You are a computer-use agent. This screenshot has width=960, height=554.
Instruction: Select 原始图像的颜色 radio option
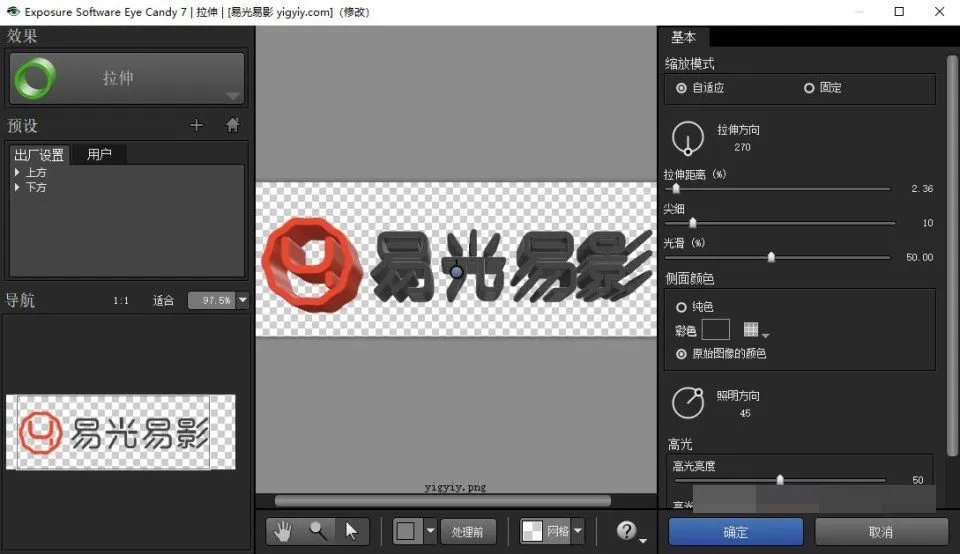click(681, 354)
